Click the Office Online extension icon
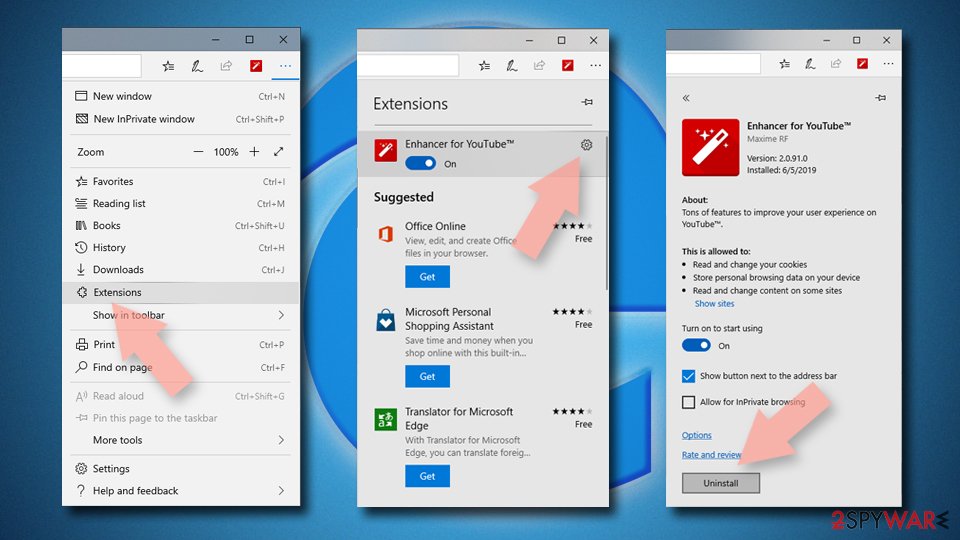The height and width of the screenshot is (540, 960). coord(385,234)
